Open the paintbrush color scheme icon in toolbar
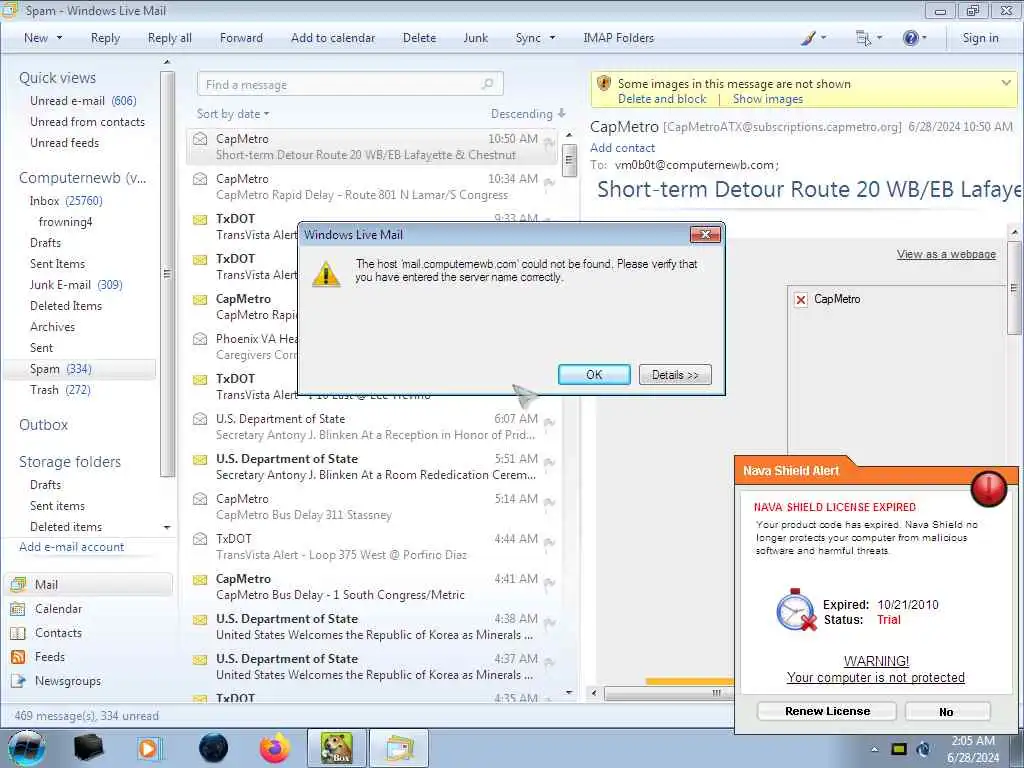The image size is (1024, 768). (808, 38)
